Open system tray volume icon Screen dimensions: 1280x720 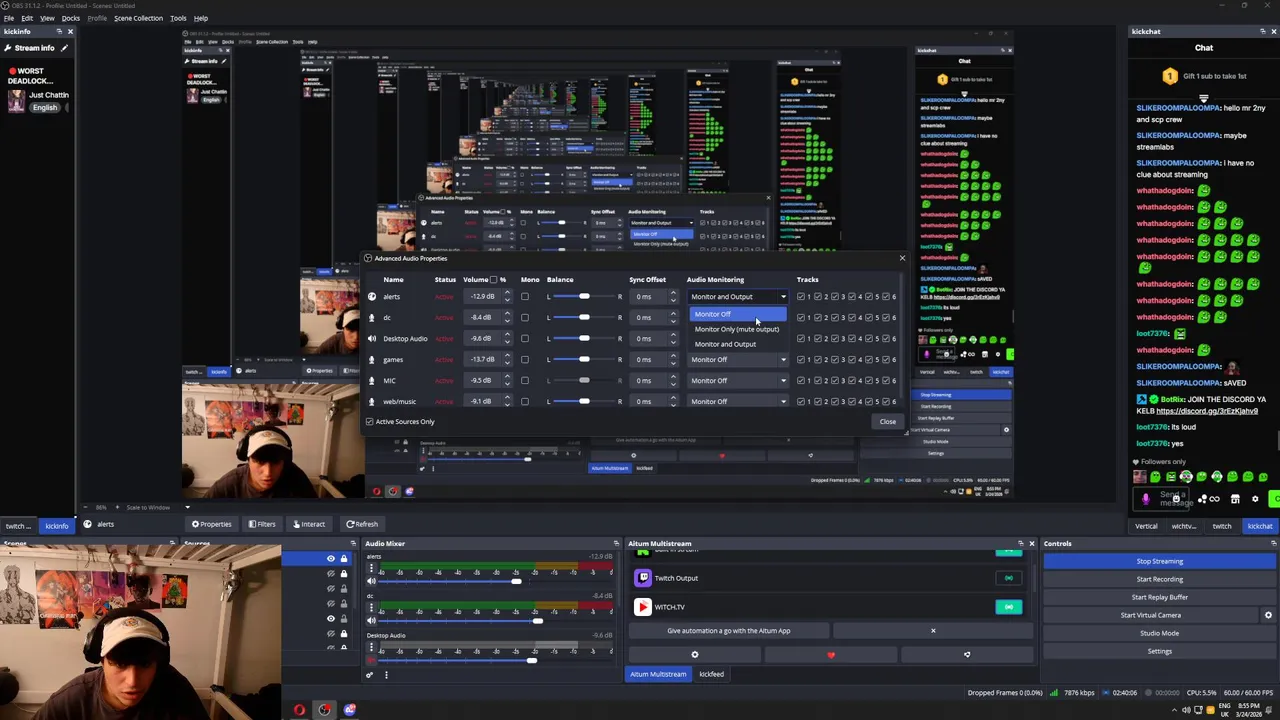(x=1186, y=711)
